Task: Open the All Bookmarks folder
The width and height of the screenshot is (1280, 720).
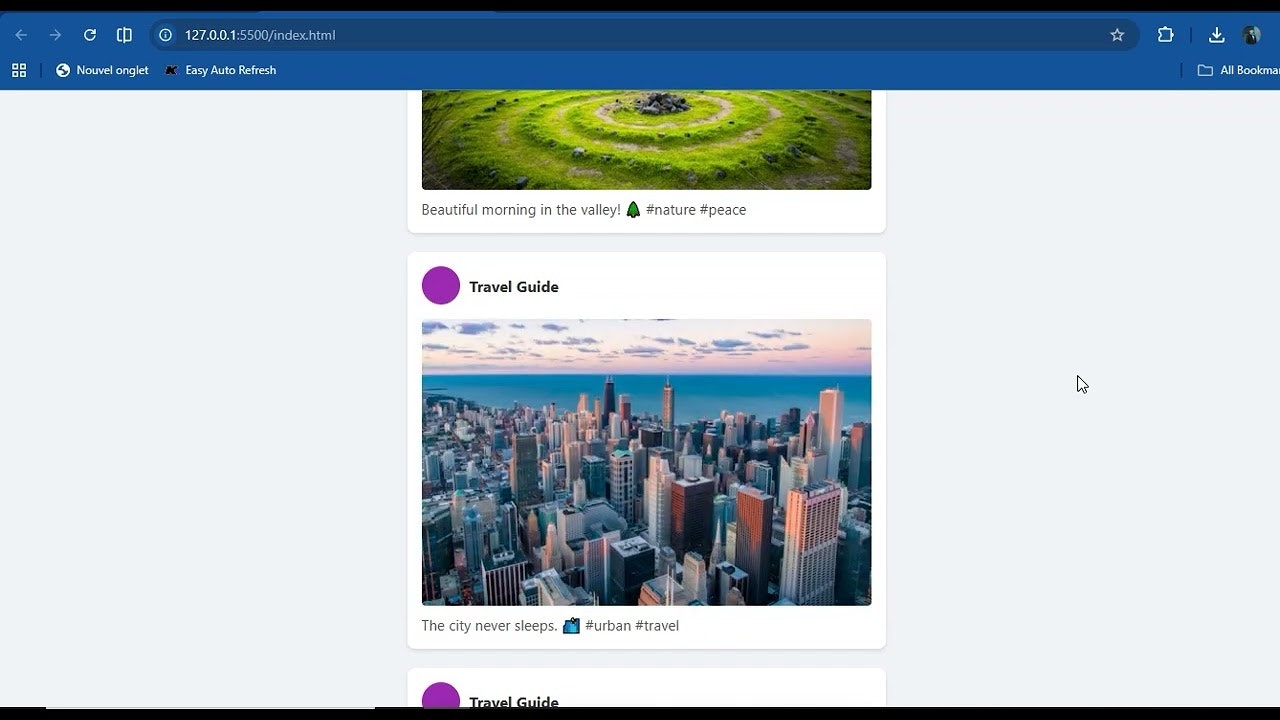Action: [x=1239, y=70]
